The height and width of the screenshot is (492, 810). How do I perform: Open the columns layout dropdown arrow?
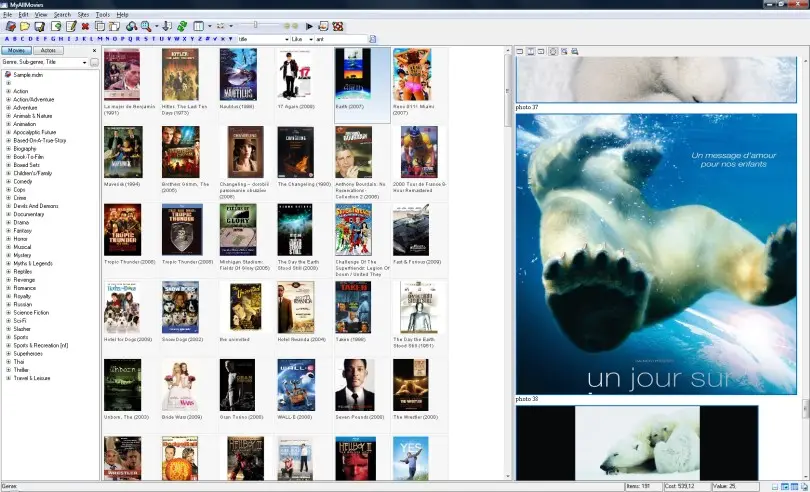pyautogui.click(x=209, y=26)
